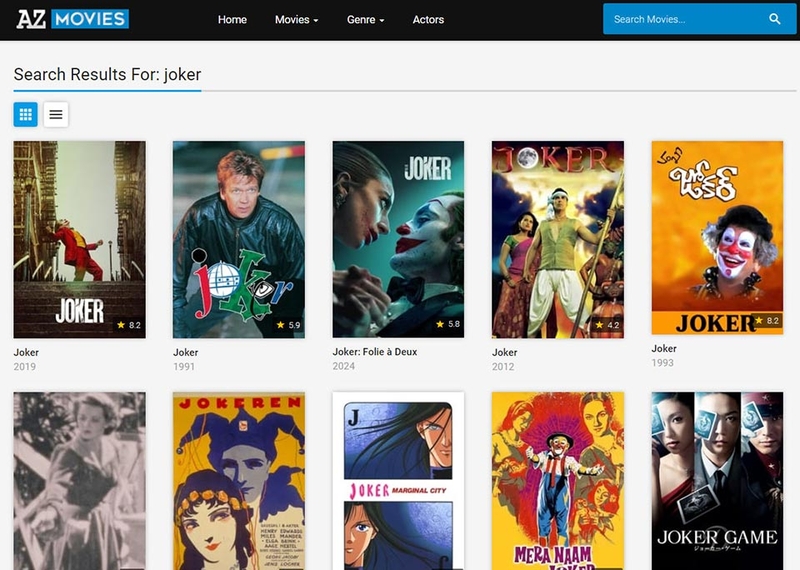Viewport: 800px width, 570px height.
Task: Click the 5.8 star rating badge
Action: 447,324
